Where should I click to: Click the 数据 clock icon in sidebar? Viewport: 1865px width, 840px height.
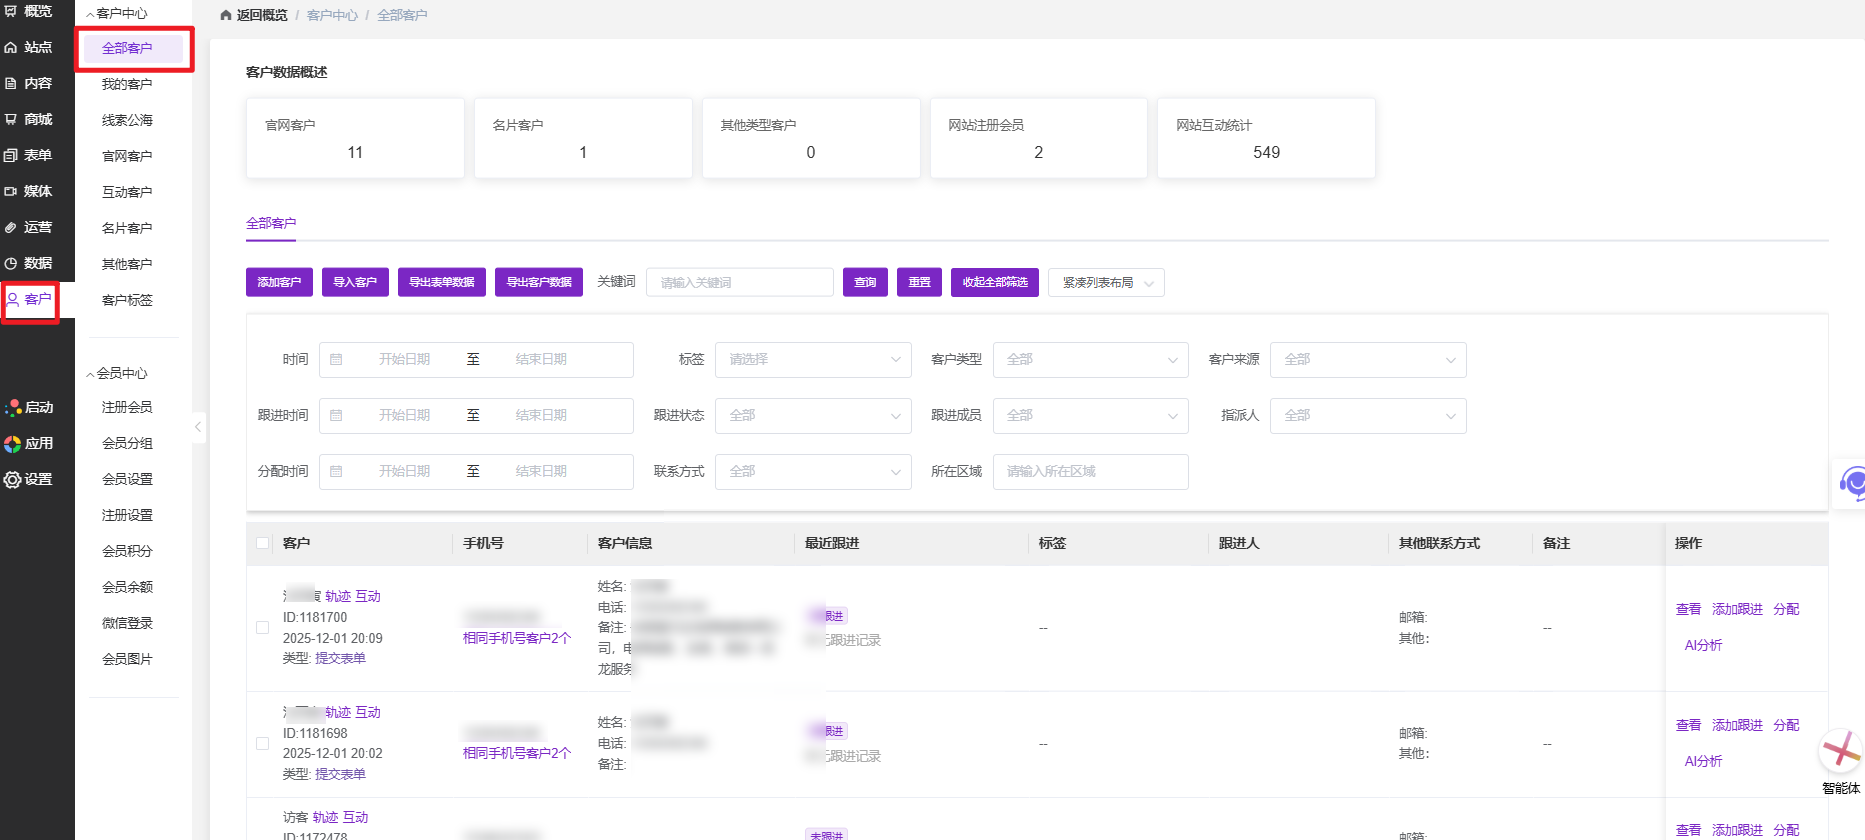coord(11,264)
